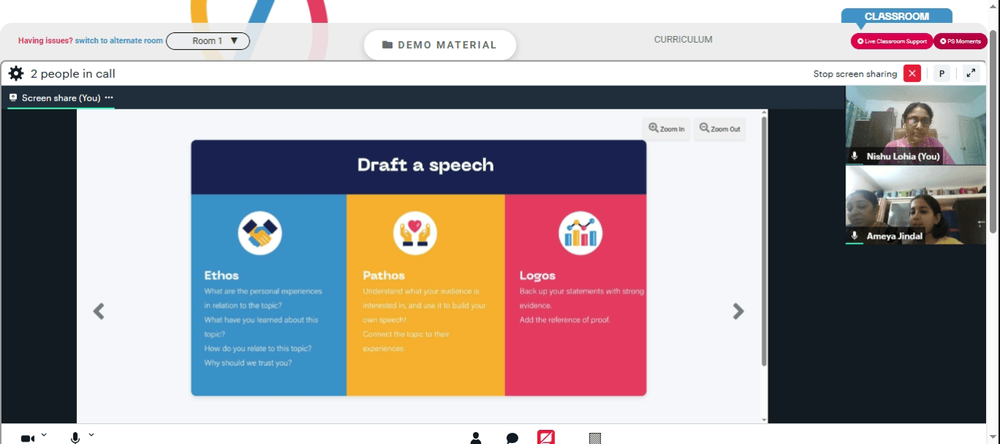
Task: Toggle the camera icon in bottom bar
Action: click(27, 438)
